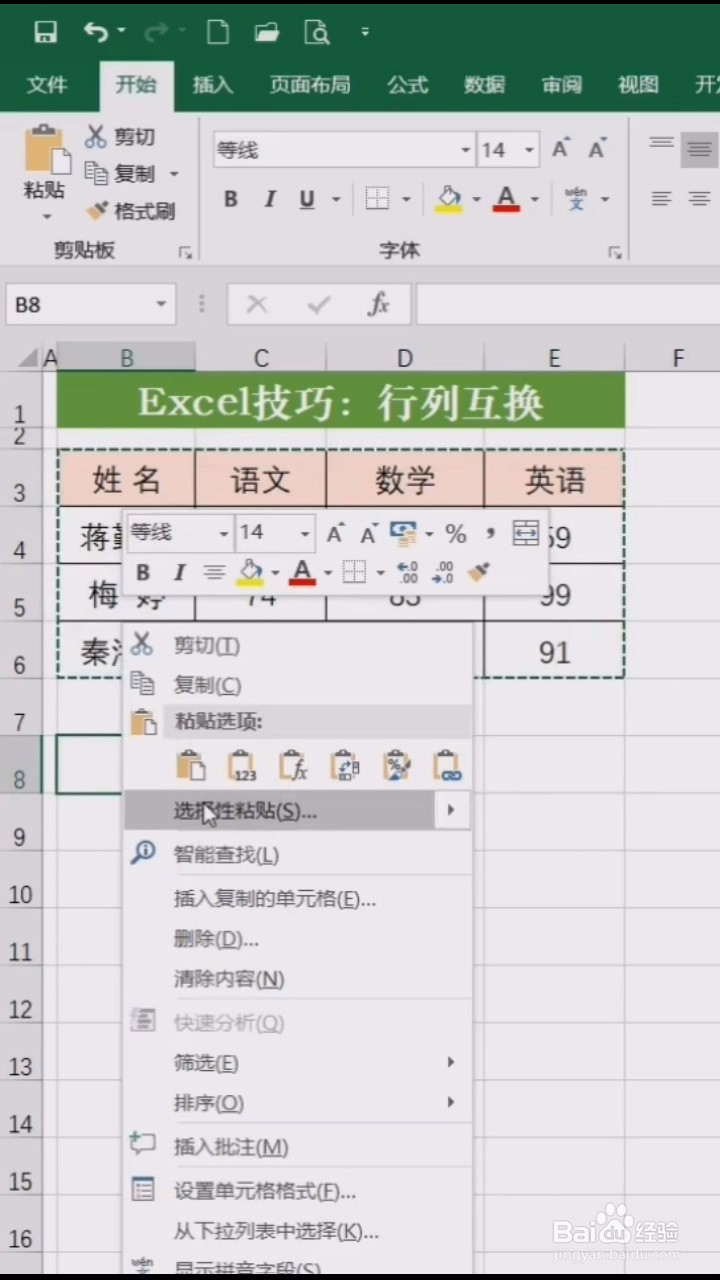The height and width of the screenshot is (1280, 720).
Task: Choose 删除(D) from the context menu
Action: click(297, 939)
